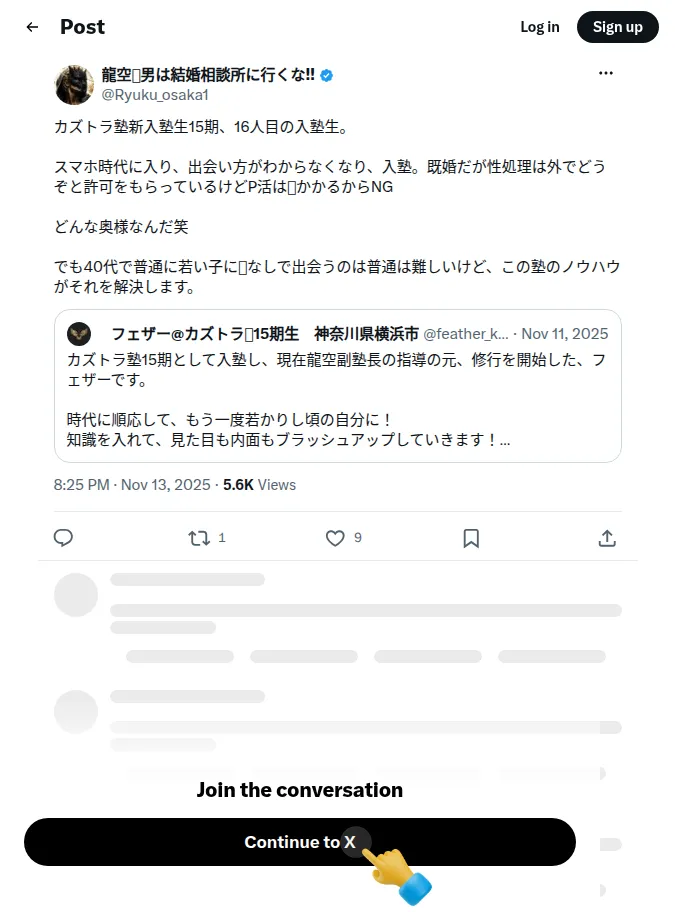Viewport: 675px width, 912px height.
Task: Click the blue verified badge
Action: pyautogui.click(x=327, y=75)
